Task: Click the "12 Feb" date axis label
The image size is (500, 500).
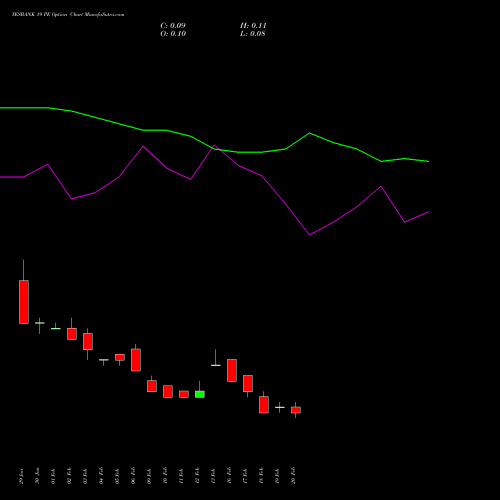Action: point(198,476)
